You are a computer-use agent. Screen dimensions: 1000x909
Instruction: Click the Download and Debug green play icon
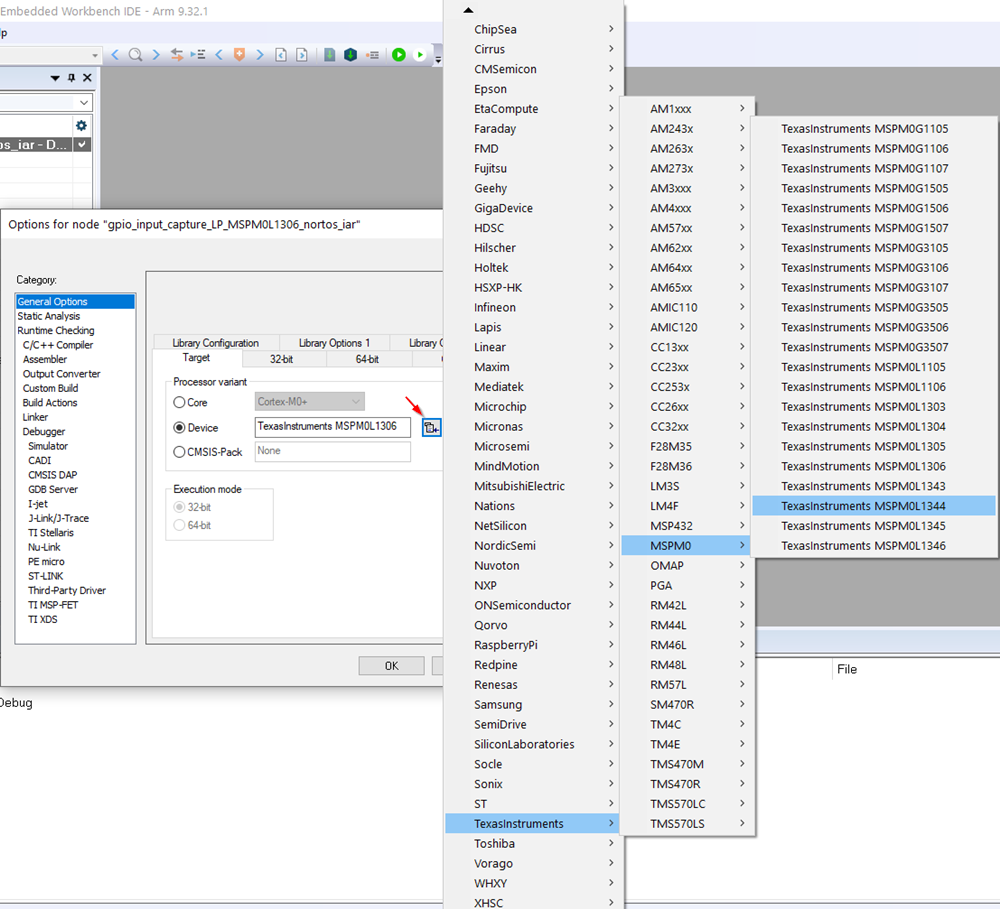coord(399,55)
